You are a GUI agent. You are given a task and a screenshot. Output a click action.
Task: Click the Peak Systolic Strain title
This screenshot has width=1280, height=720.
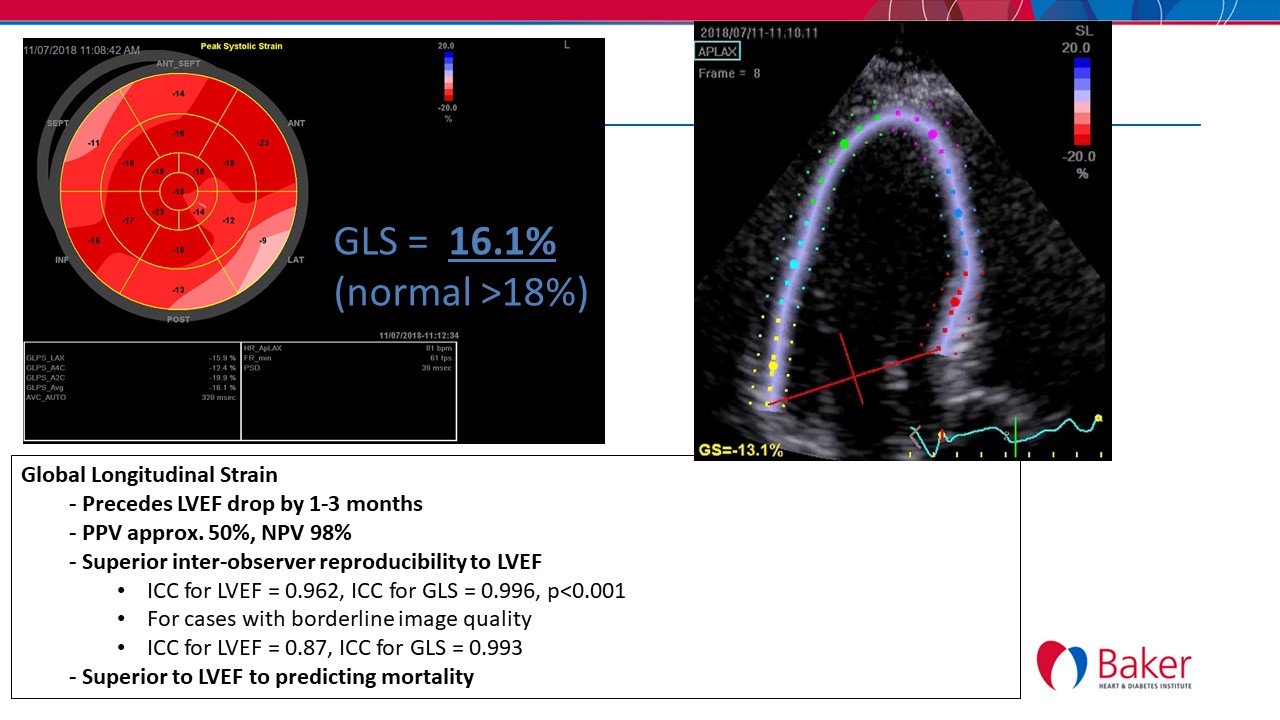coord(240,47)
